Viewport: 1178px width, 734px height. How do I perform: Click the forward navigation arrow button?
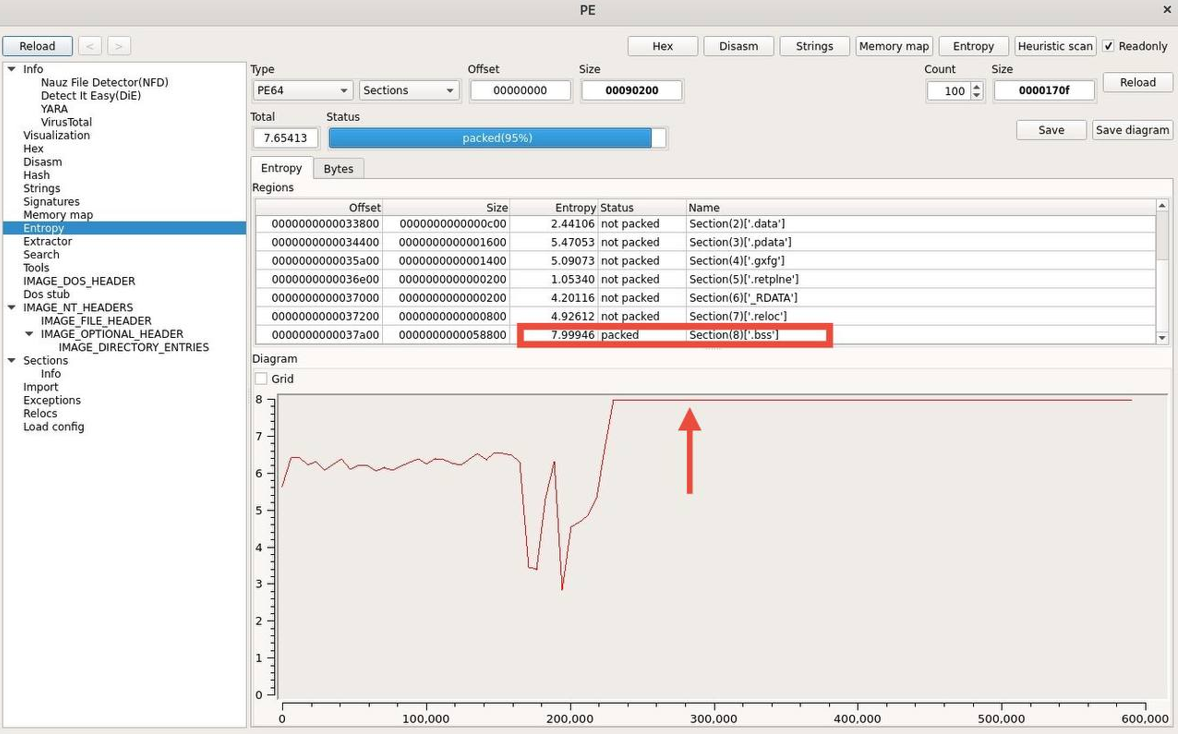tap(119, 46)
